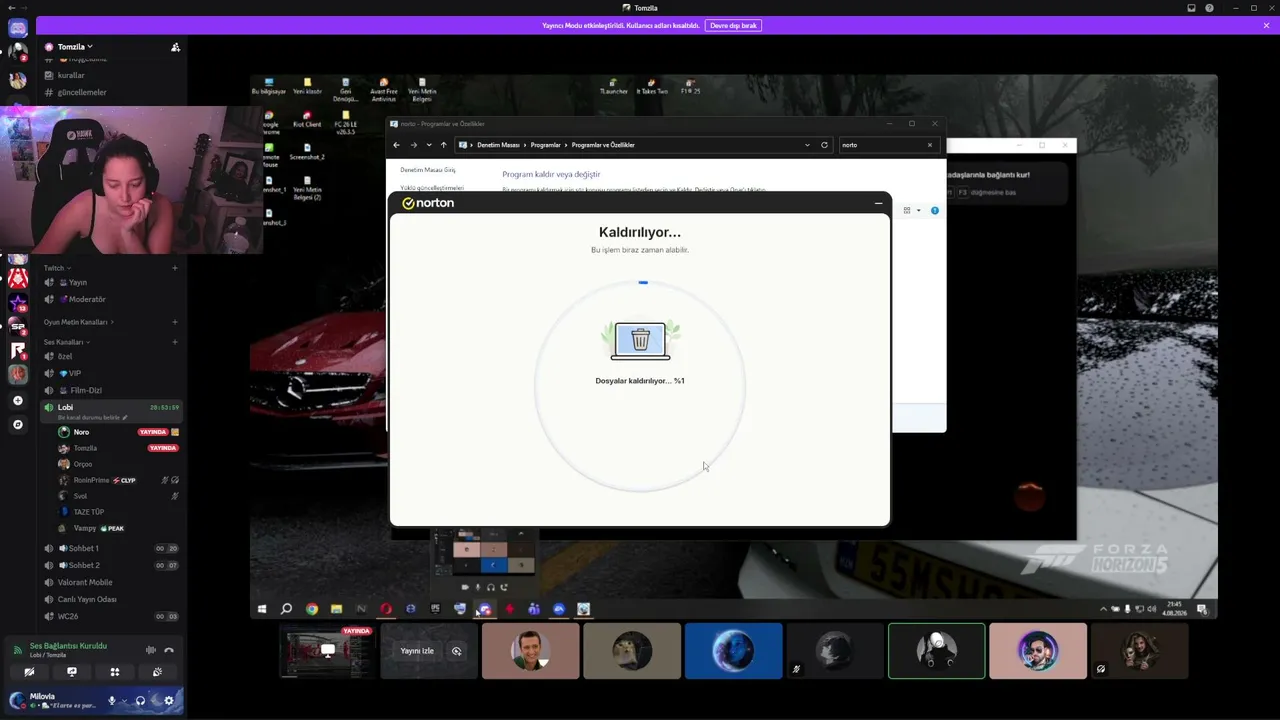The image size is (1280, 720).
Task: Minimize the Norton uninstall window
Action: pyautogui.click(x=878, y=203)
